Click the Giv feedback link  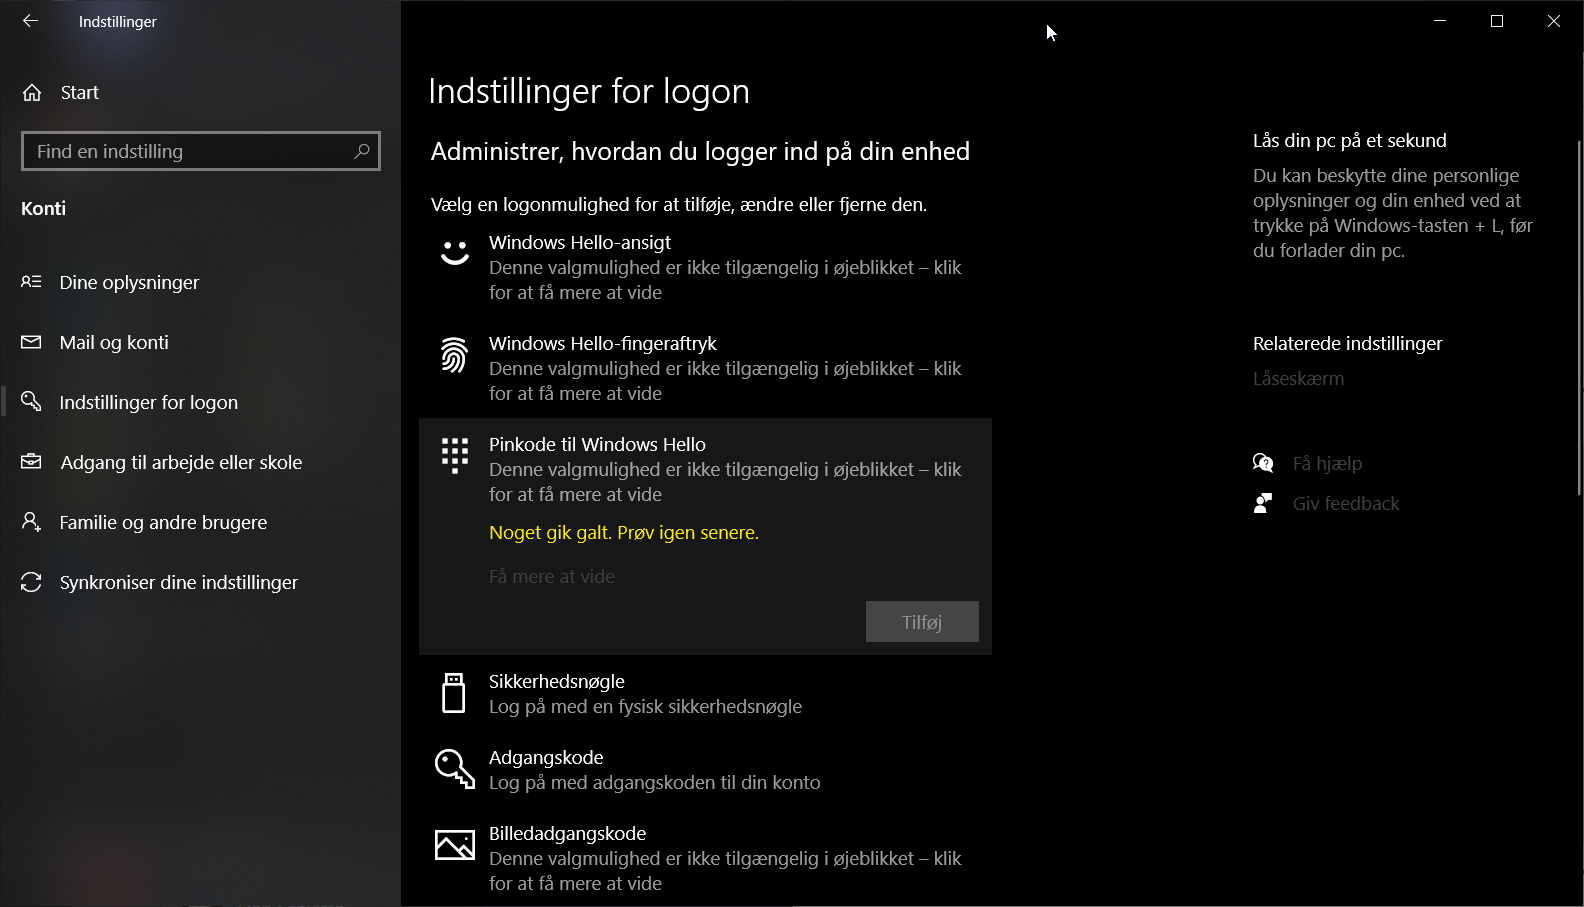1346,503
